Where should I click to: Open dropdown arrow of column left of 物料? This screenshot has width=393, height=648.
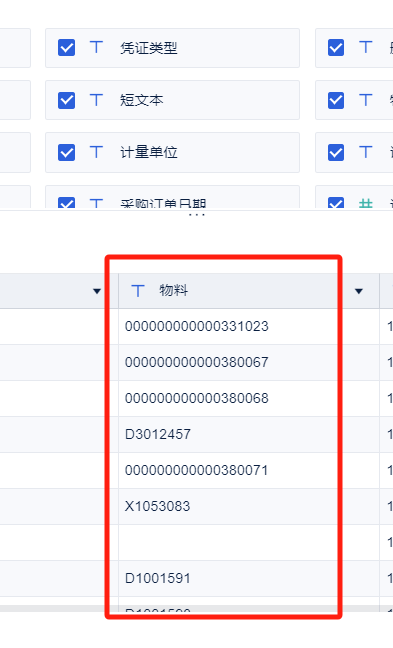[x=97, y=291]
